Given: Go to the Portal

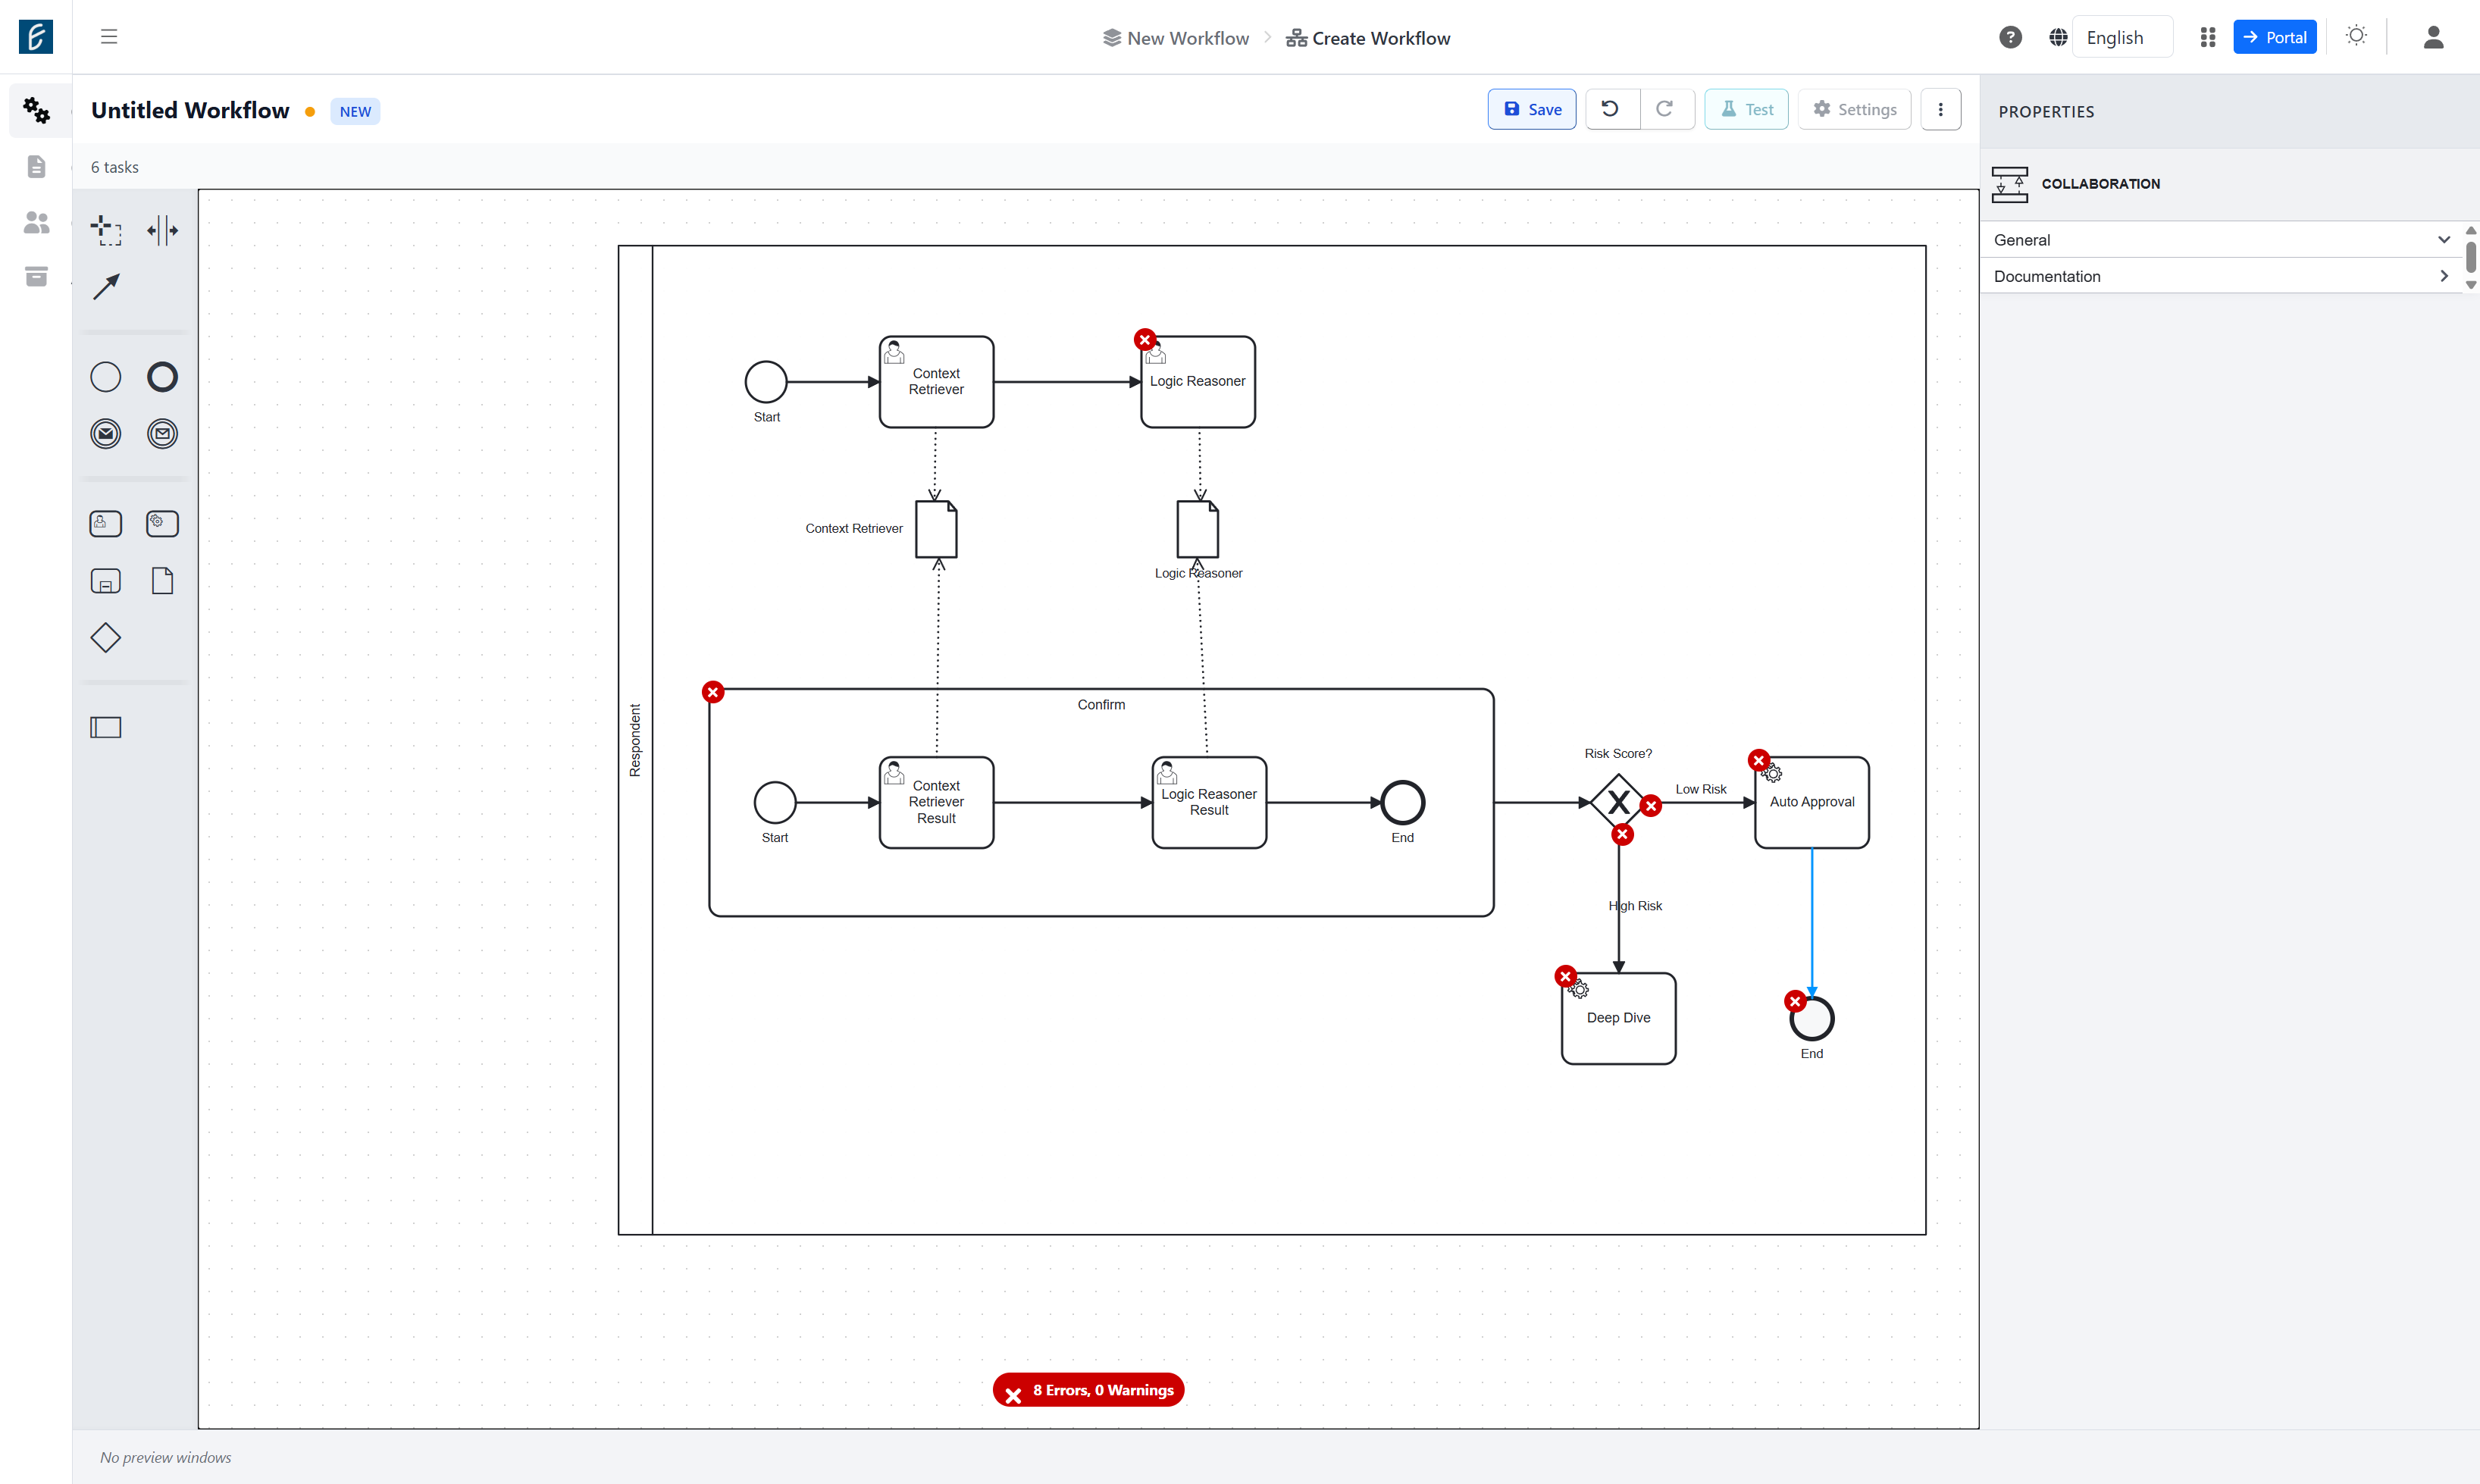Looking at the screenshot, I should (x=2274, y=37).
